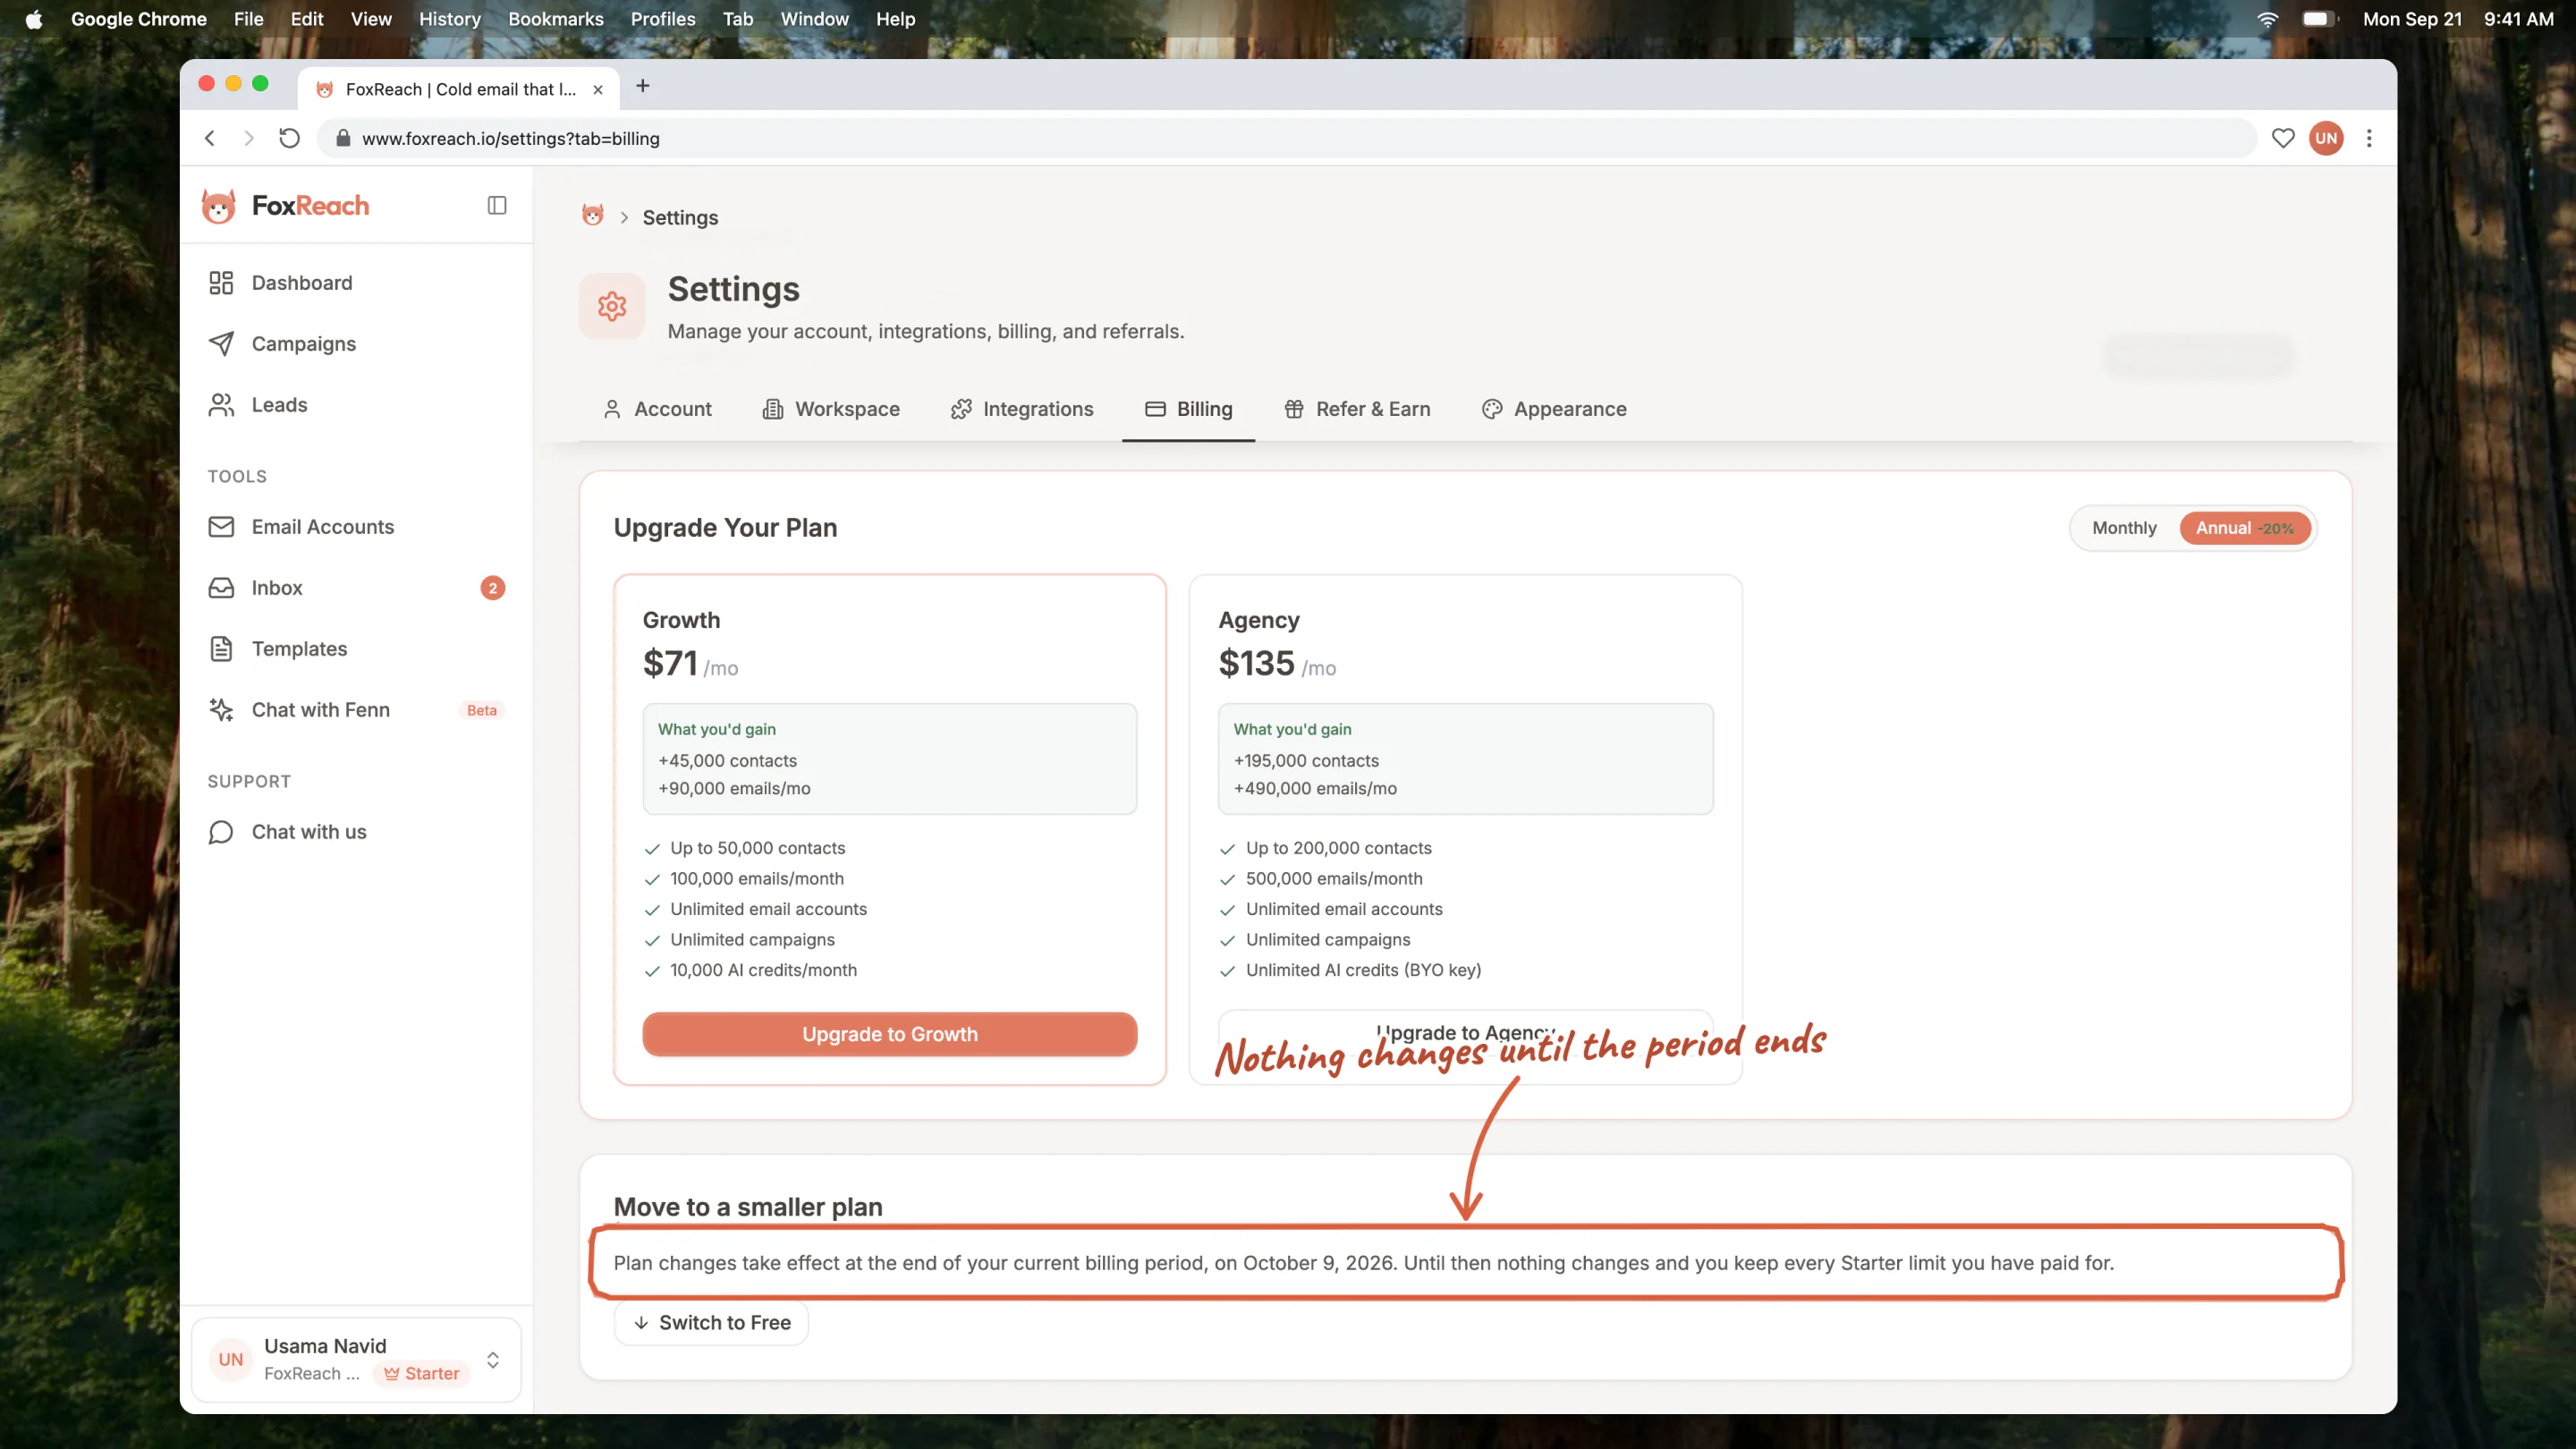The image size is (2576, 1449).
Task: Click Switch to Free button
Action: [711, 1322]
